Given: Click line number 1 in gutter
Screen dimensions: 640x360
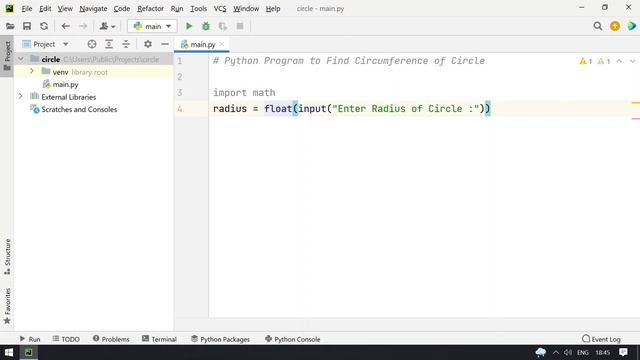Looking at the screenshot, I should (180, 61).
